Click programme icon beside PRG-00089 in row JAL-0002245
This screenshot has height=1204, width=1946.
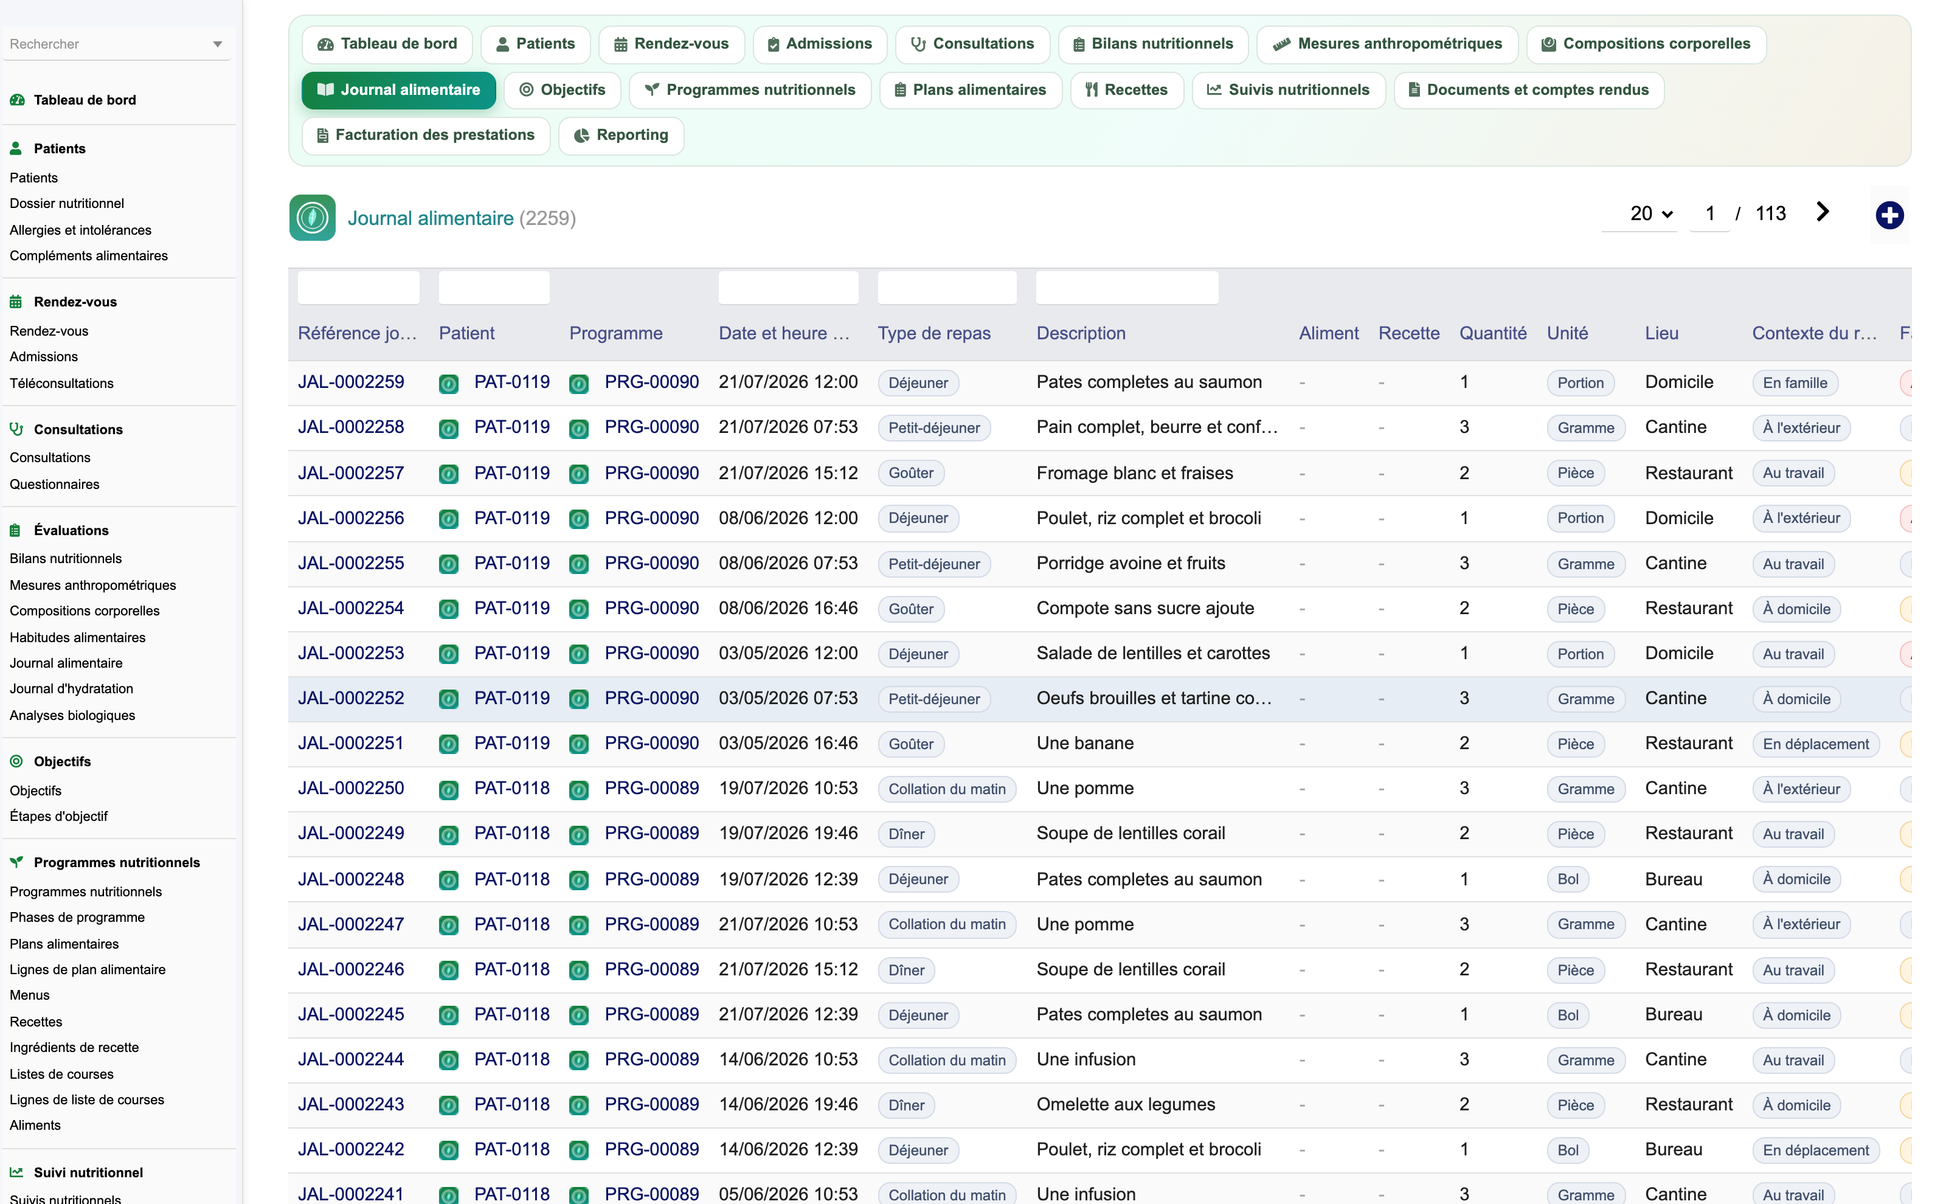coord(579,1015)
